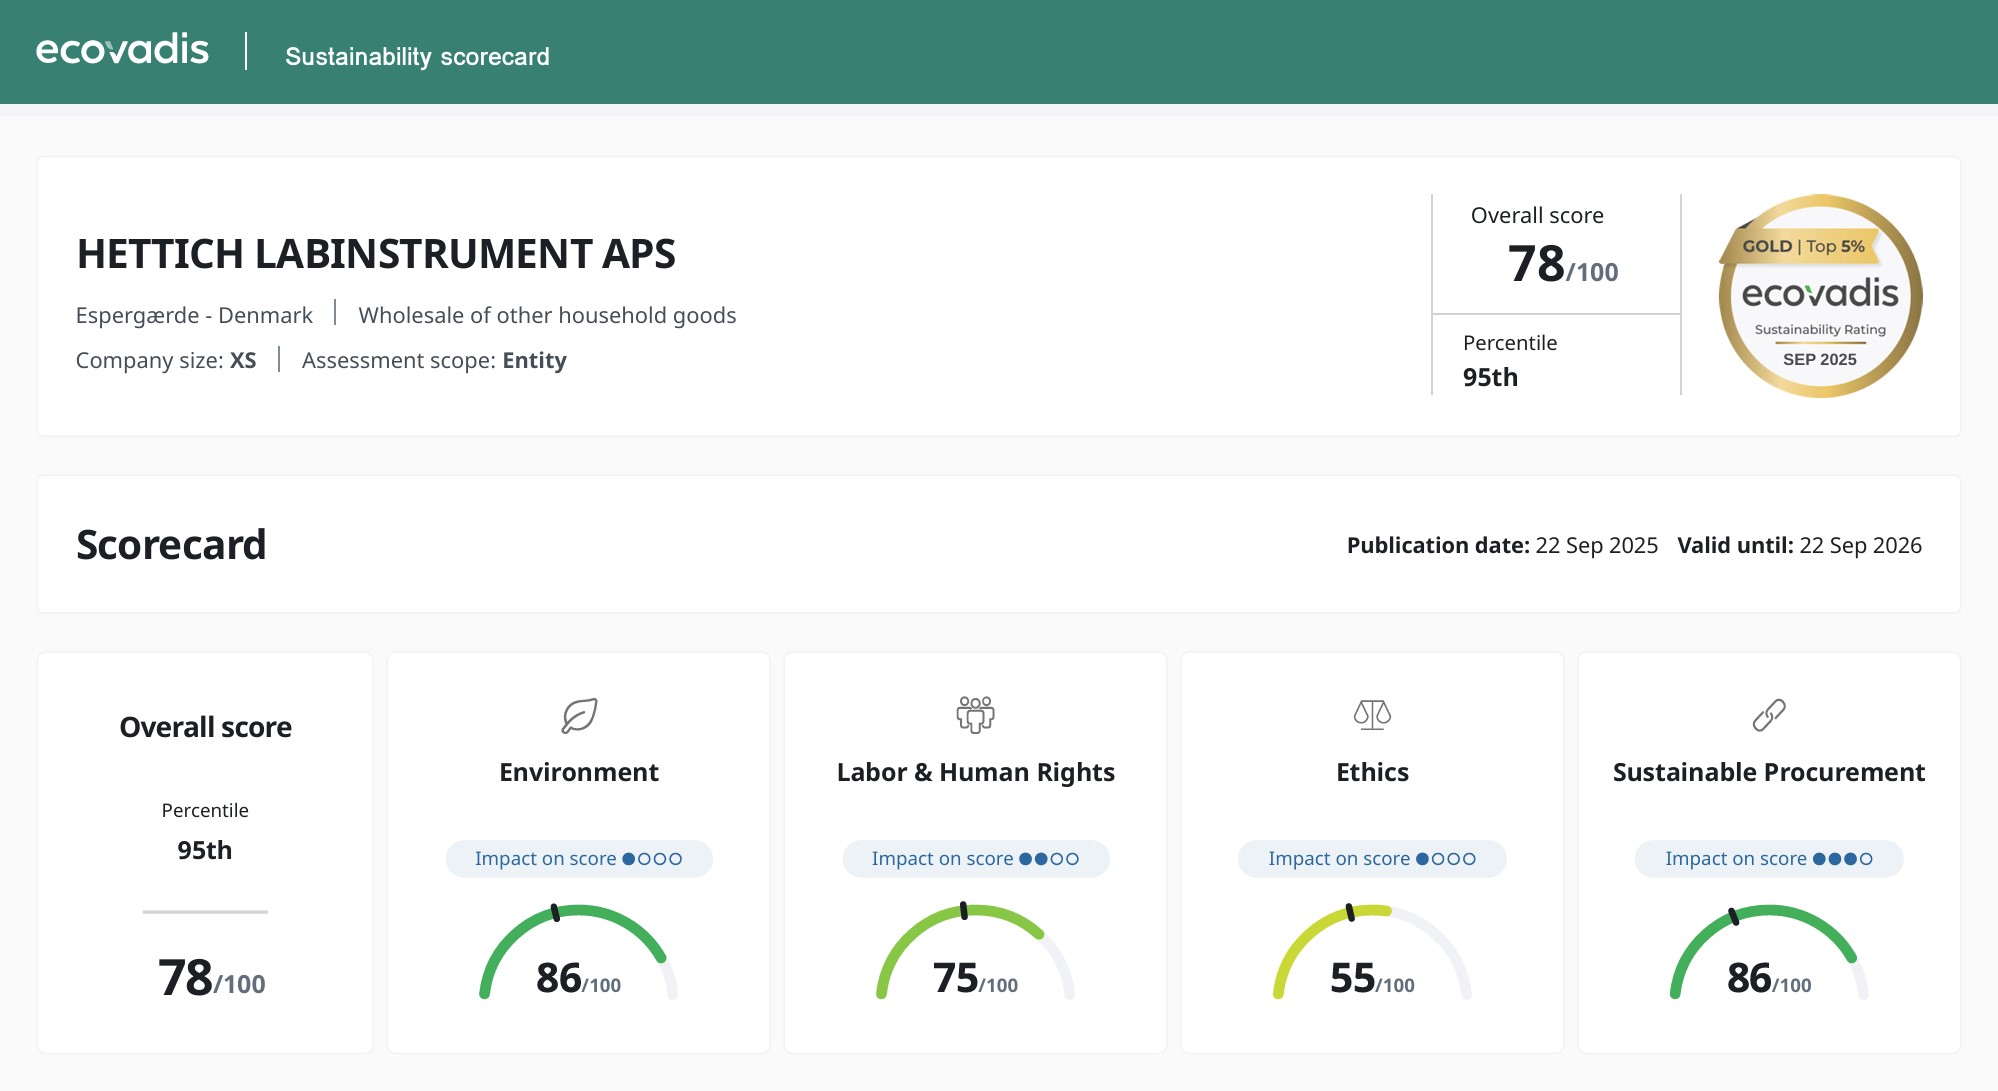Click the Sustainable Procurement chain-link icon

tap(1768, 715)
